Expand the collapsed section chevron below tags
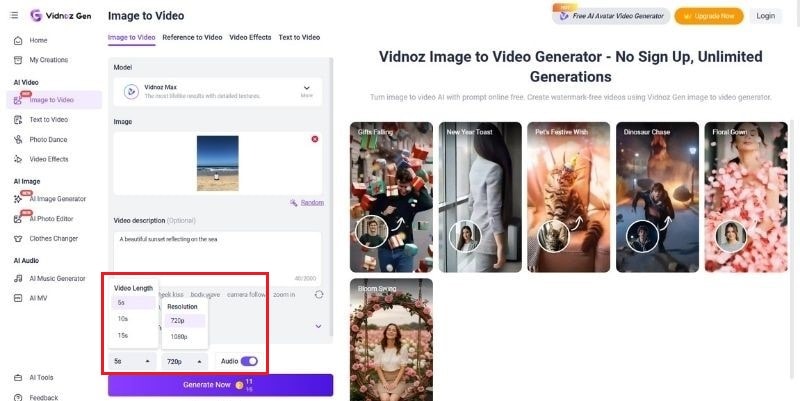The width and height of the screenshot is (800, 401). click(x=318, y=327)
